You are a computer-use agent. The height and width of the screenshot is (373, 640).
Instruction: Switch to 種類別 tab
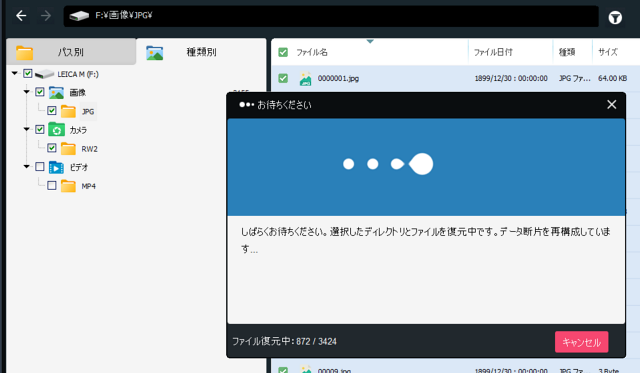201,52
